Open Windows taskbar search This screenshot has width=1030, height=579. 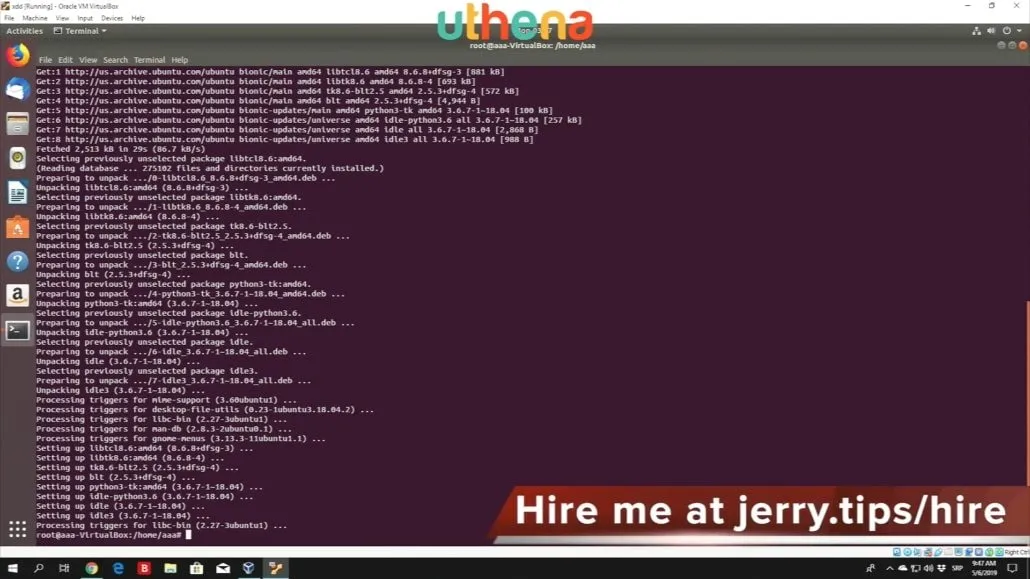tap(39, 568)
